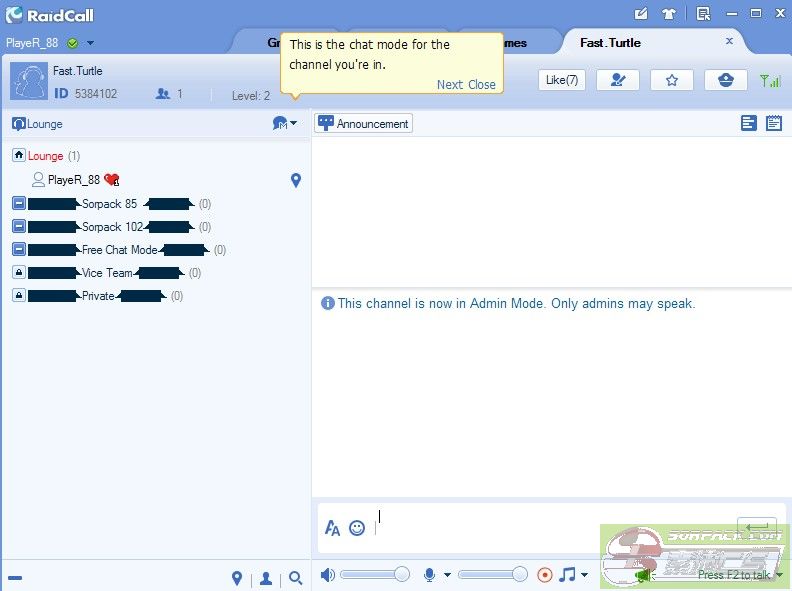This screenshot has width=792, height=591.
Task: Collapse the Free Chat Mode channel
Action: click(x=19, y=250)
